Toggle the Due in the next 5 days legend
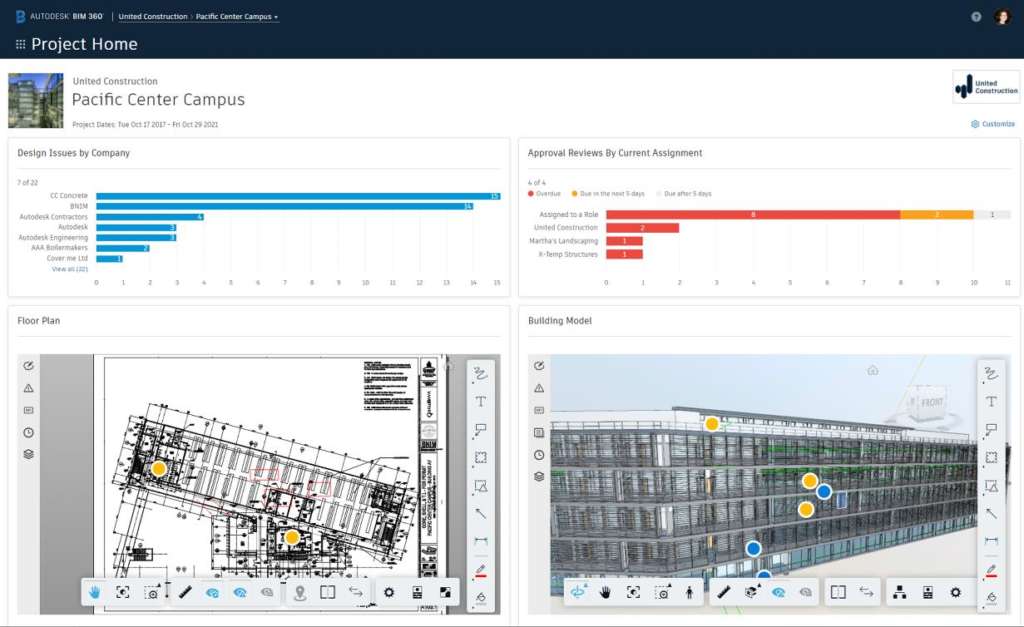The height and width of the screenshot is (627, 1024). pyautogui.click(x=608, y=194)
